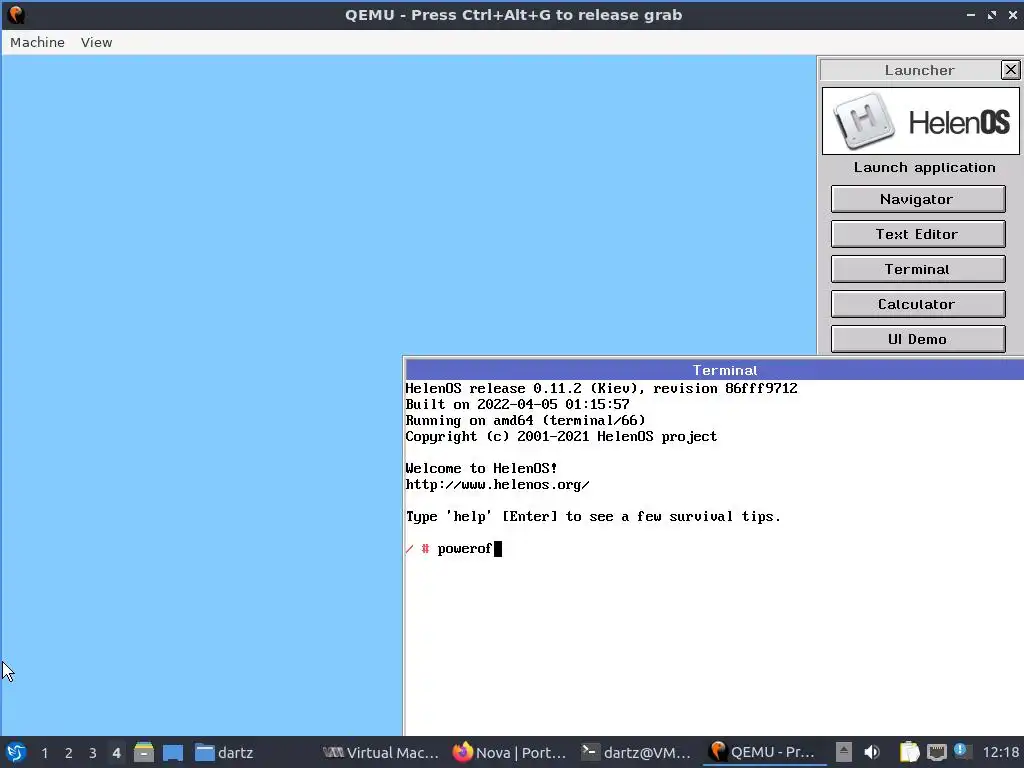Open the clipboard manager tray icon
The width and height of the screenshot is (1024, 768).
point(909,752)
